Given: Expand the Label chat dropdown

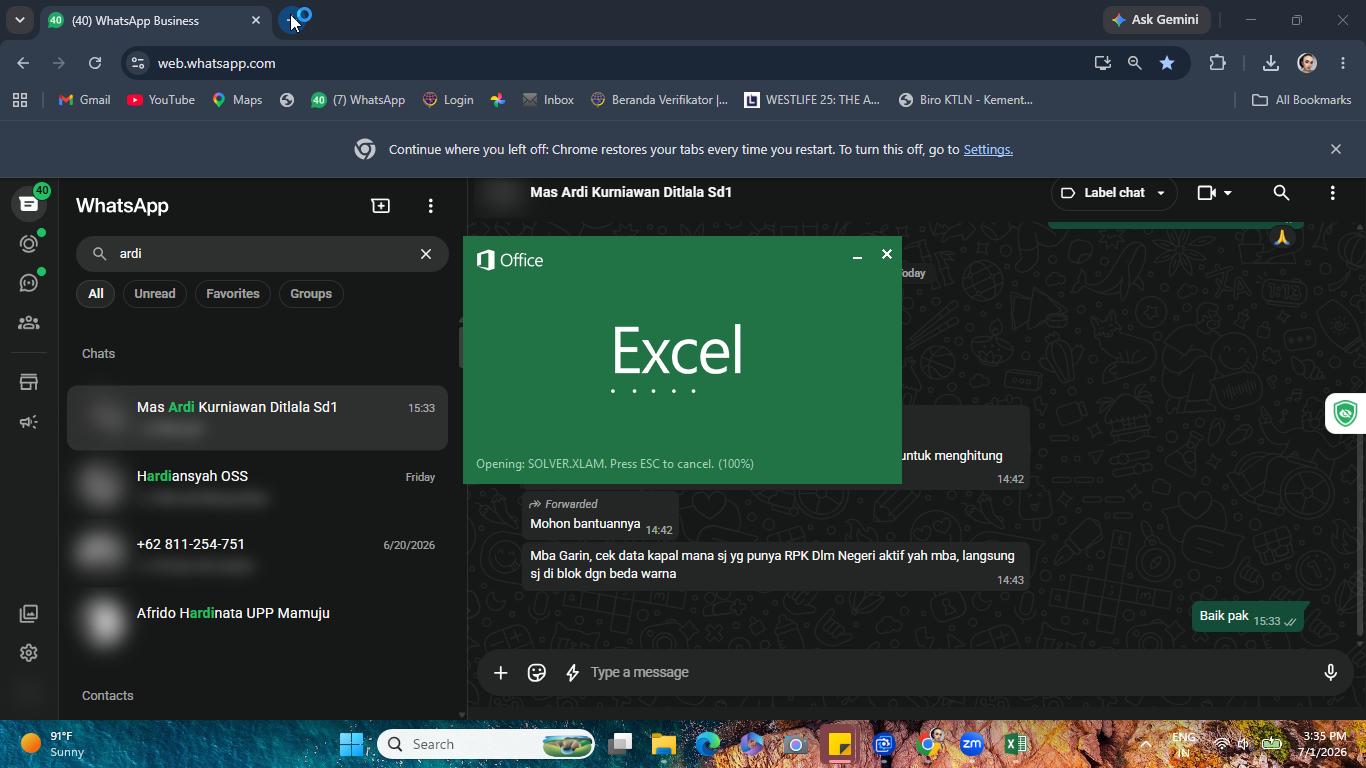Looking at the screenshot, I should click(x=1113, y=193).
